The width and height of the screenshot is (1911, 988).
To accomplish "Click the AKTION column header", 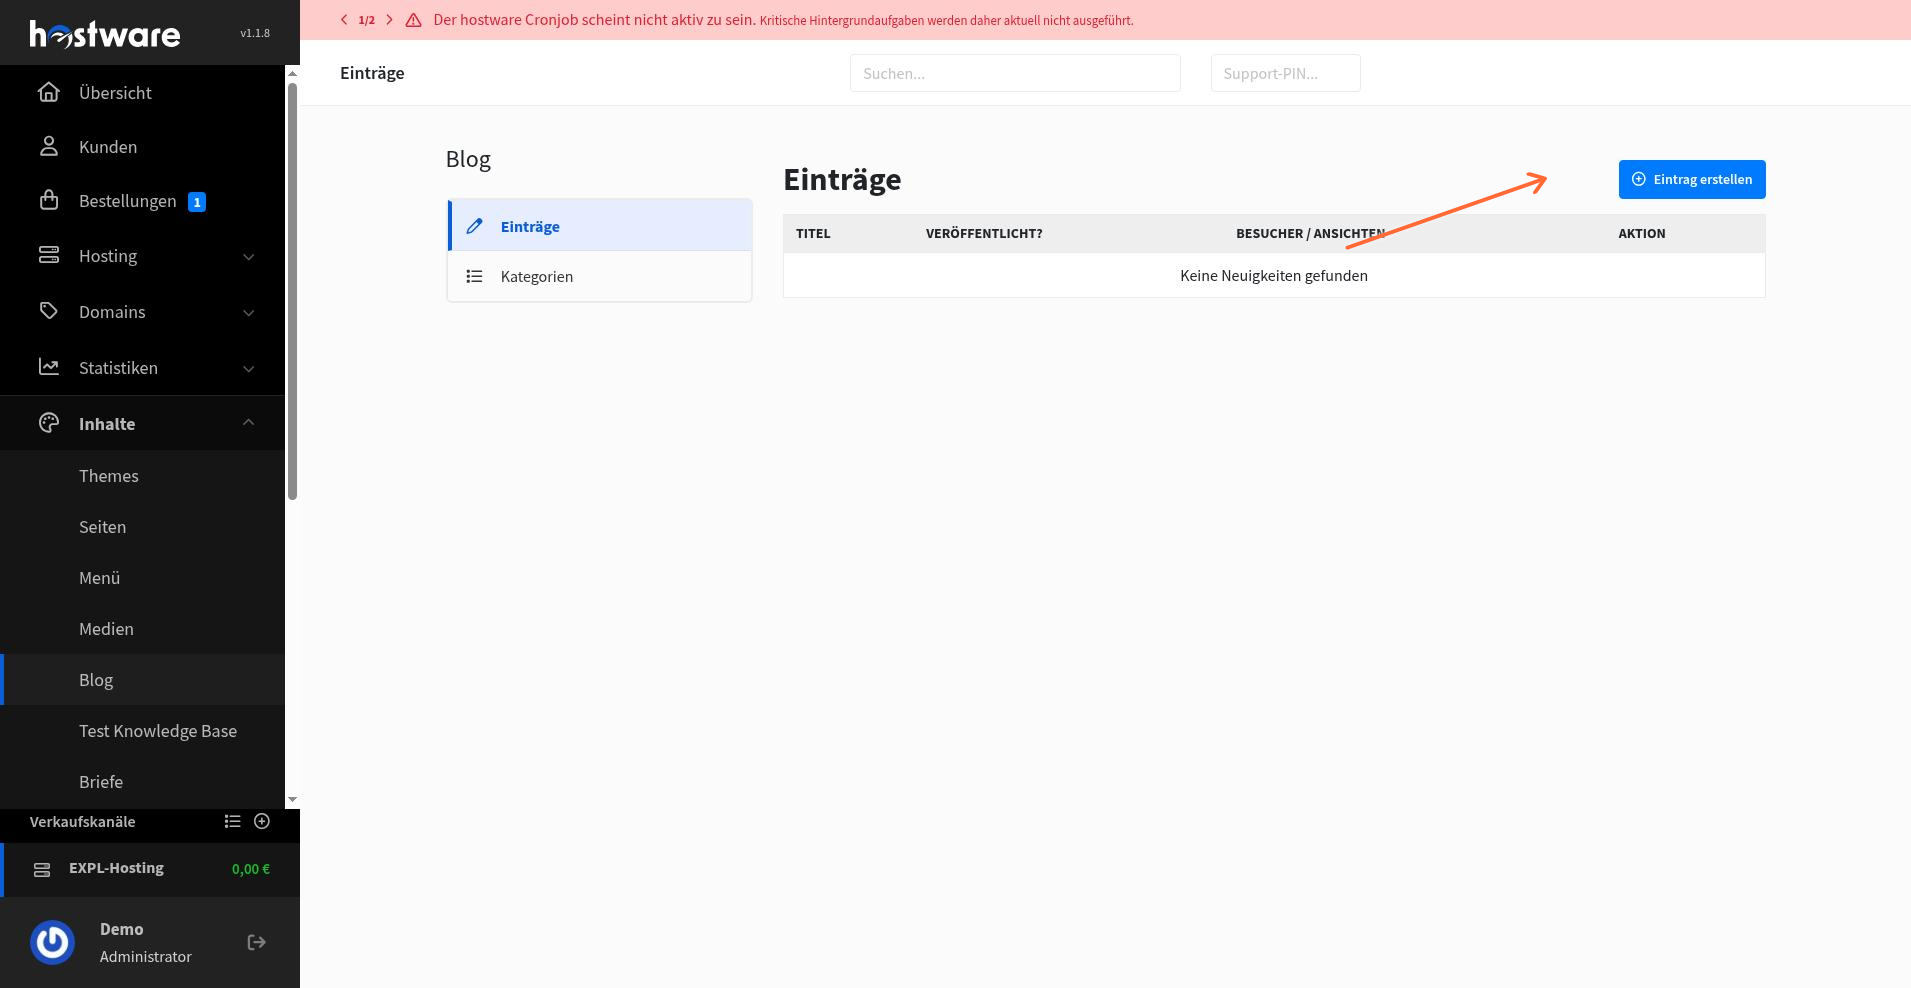I will coord(1642,233).
